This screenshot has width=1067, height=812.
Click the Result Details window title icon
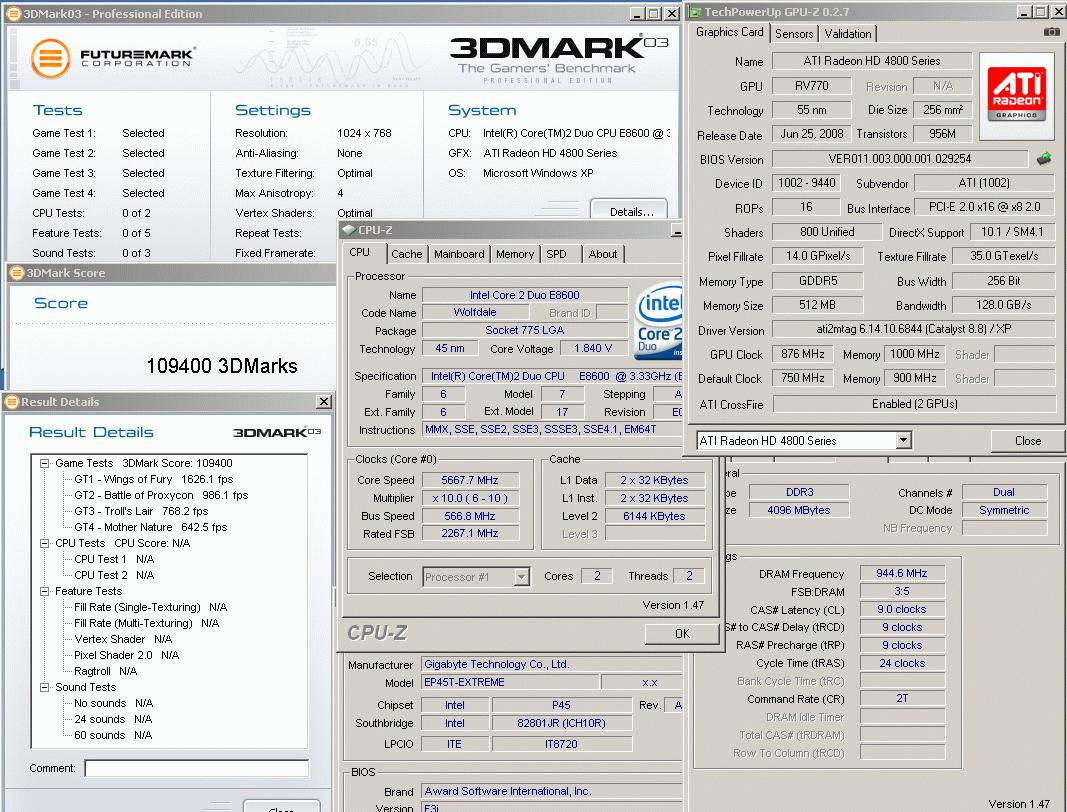12,402
